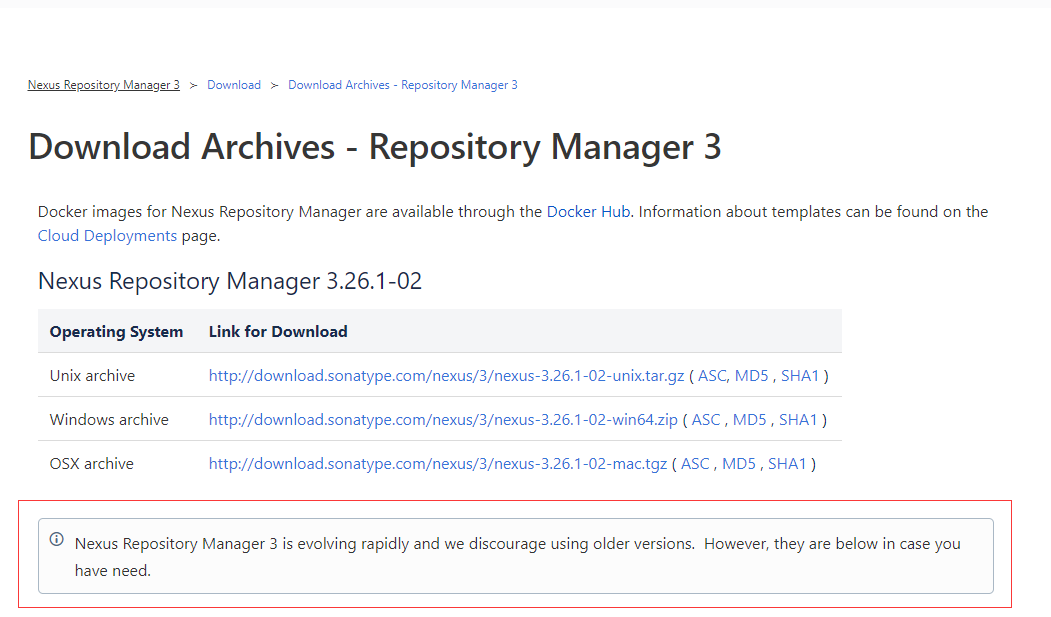The image size is (1051, 617).
Task: Open SHA1 checksum for Unix archive
Action: 800,376
